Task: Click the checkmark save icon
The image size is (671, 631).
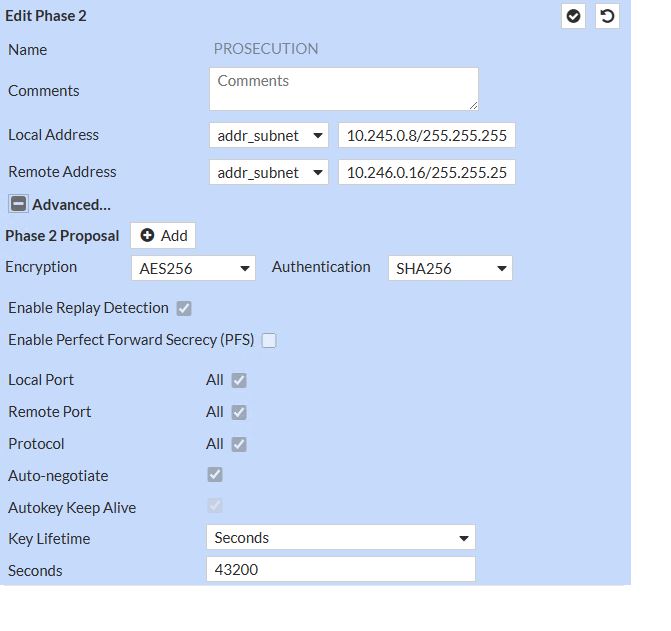Action: (573, 16)
